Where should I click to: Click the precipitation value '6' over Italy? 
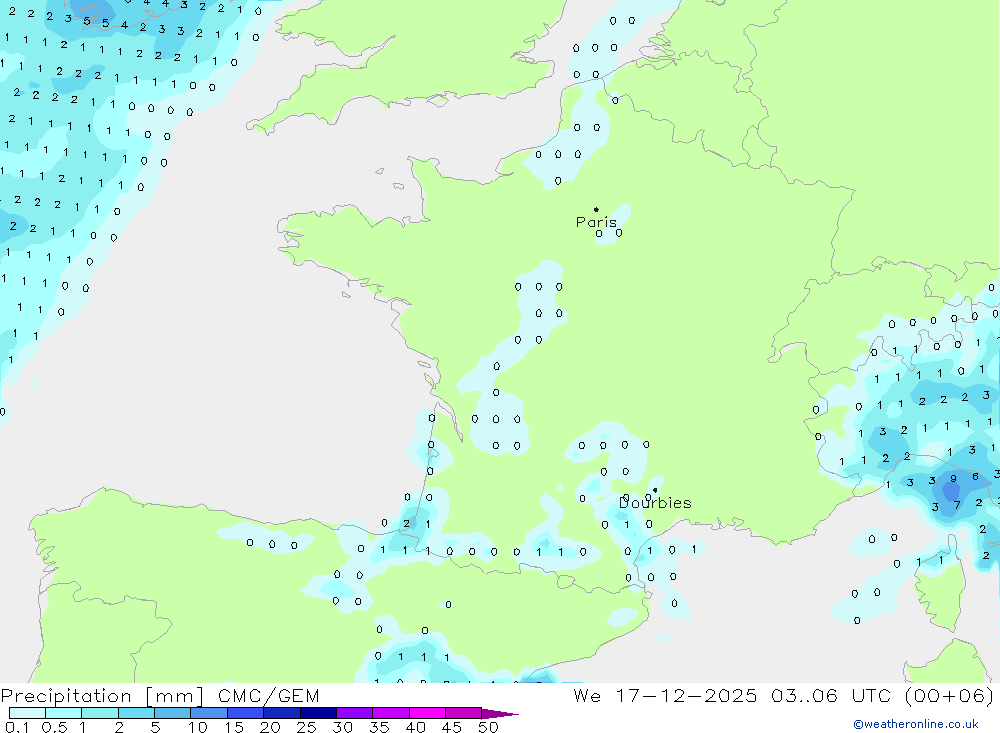tap(975, 477)
